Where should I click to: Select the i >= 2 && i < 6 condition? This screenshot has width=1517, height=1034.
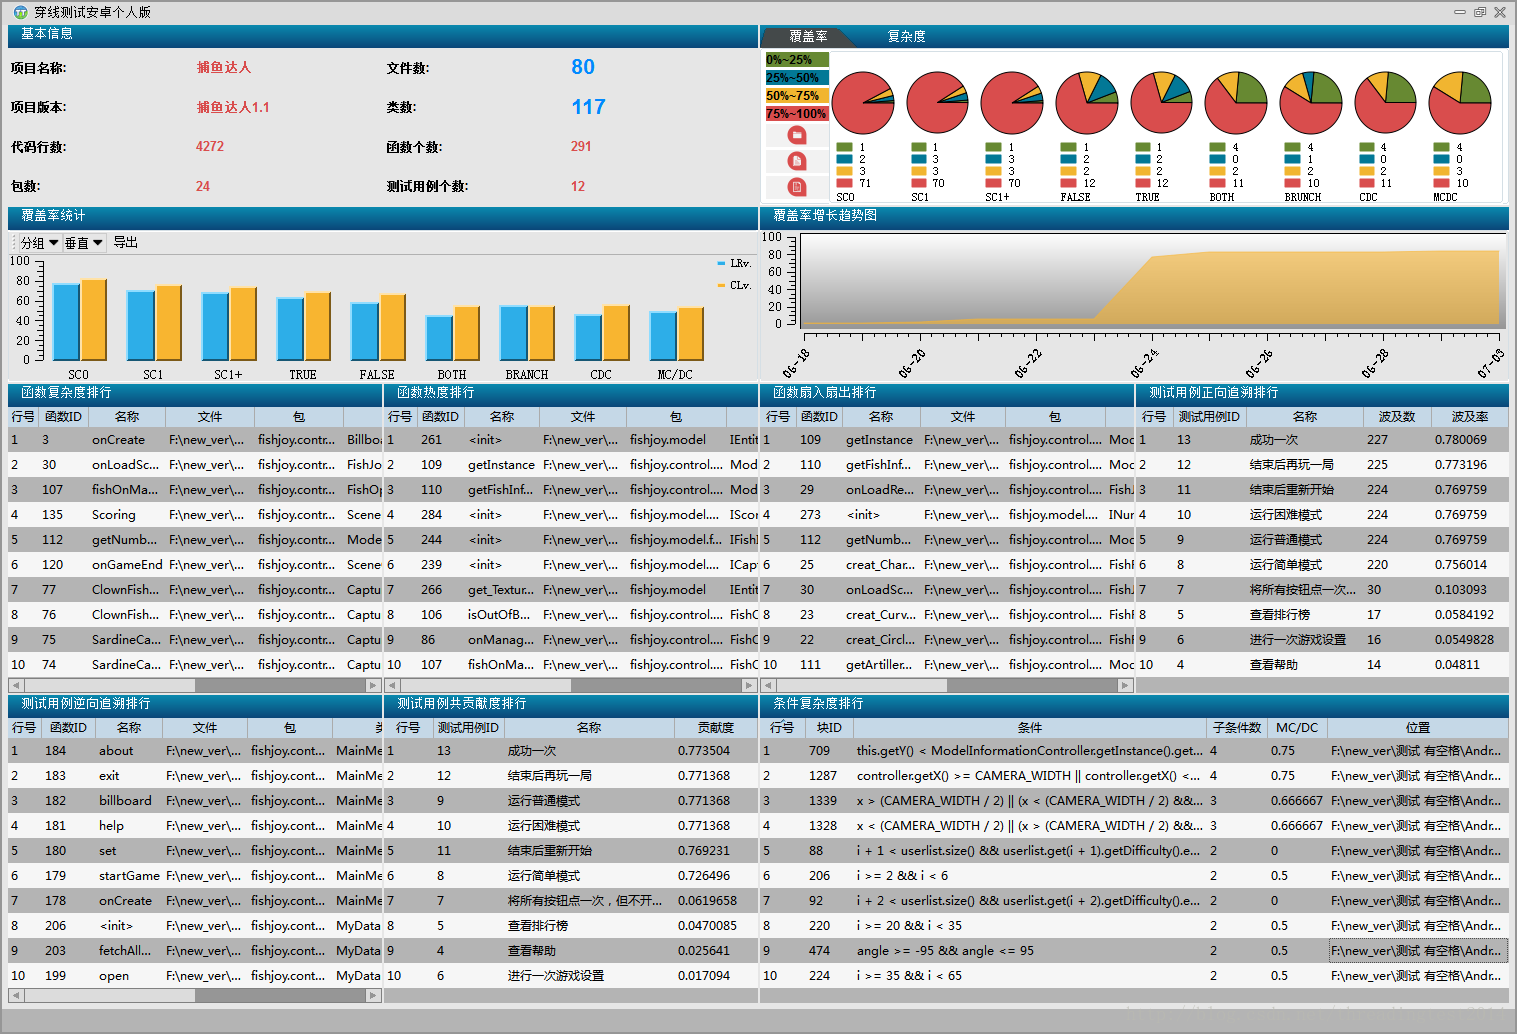[1134, 876]
